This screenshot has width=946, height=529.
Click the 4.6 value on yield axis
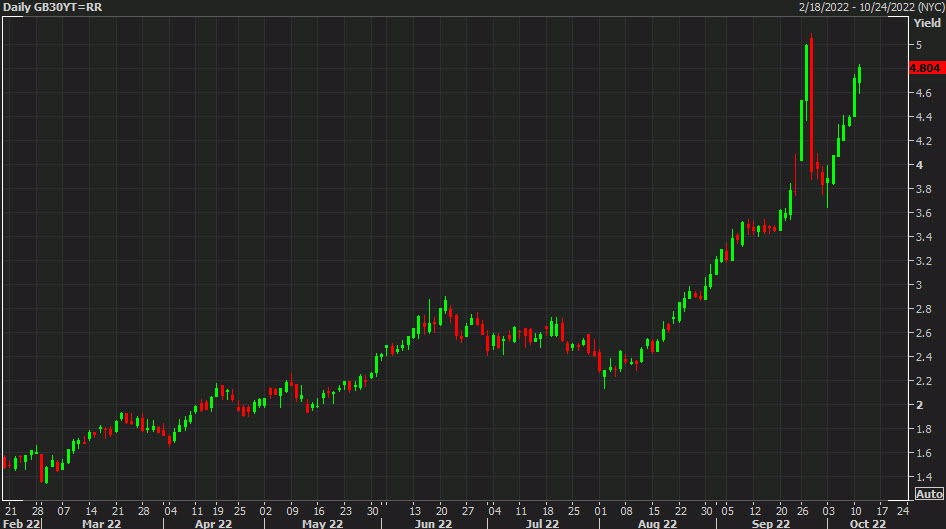(923, 93)
